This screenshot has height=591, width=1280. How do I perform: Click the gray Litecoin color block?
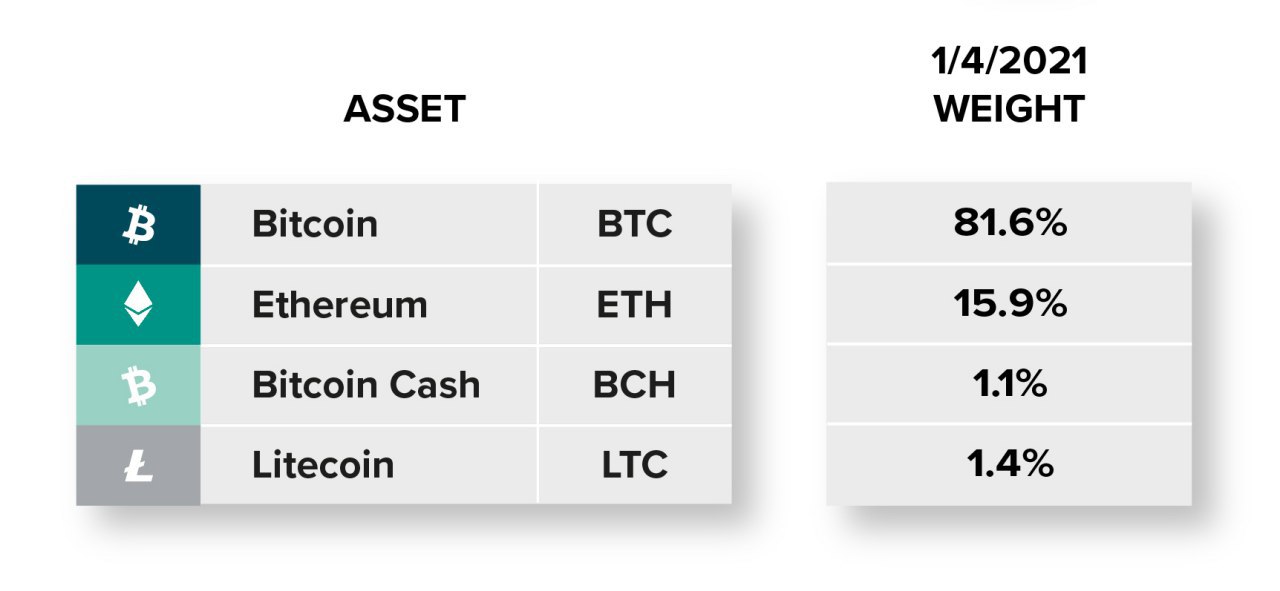(x=139, y=465)
